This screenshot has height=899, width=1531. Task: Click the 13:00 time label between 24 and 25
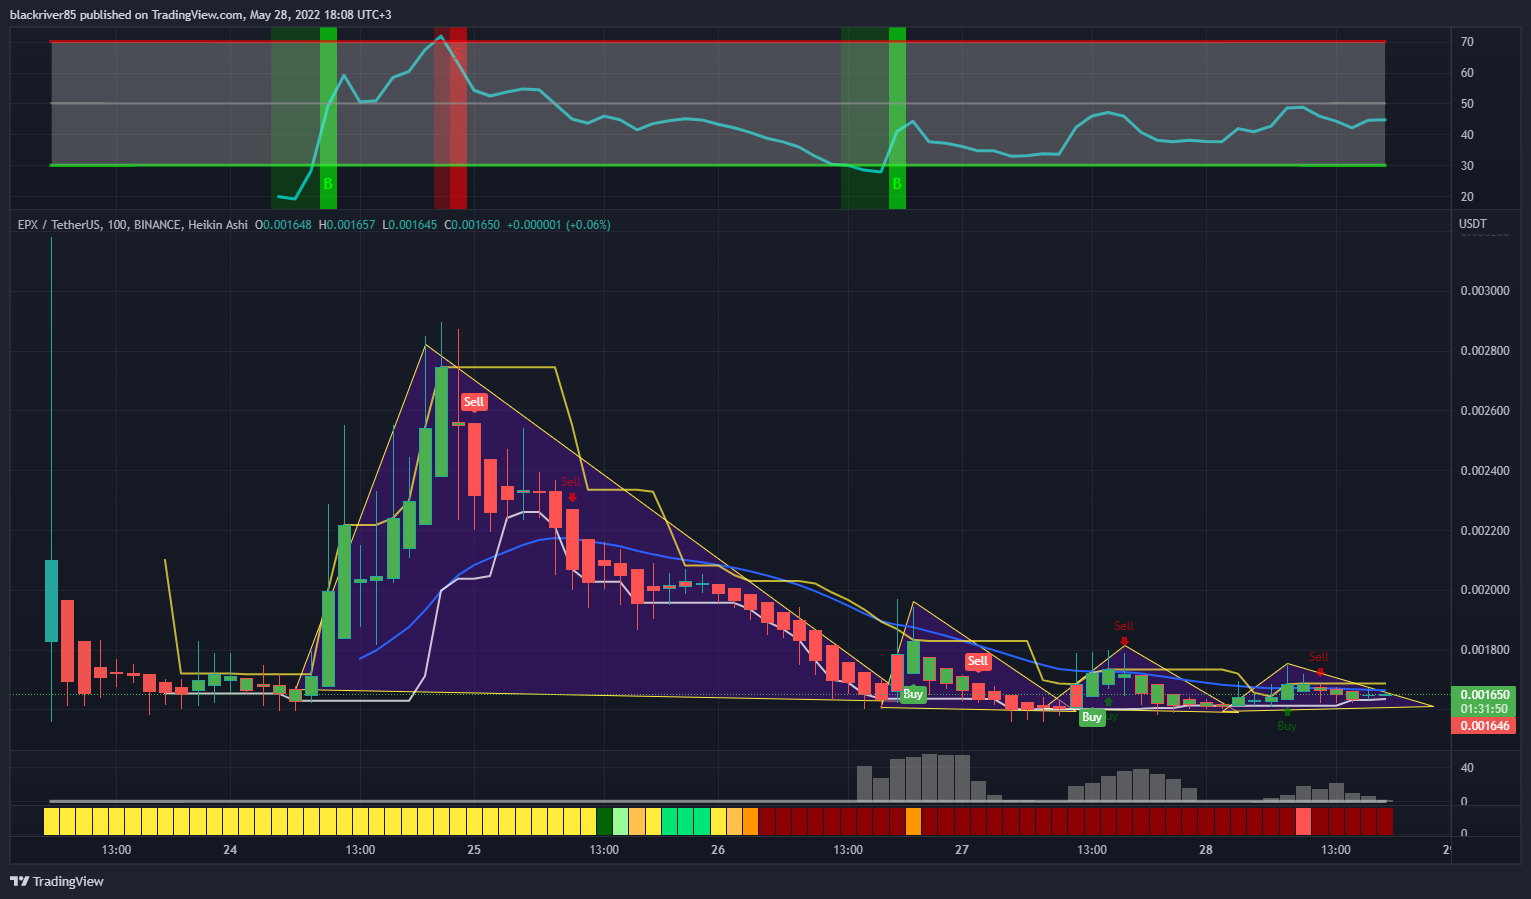pyautogui.click(x=360, y=850)
